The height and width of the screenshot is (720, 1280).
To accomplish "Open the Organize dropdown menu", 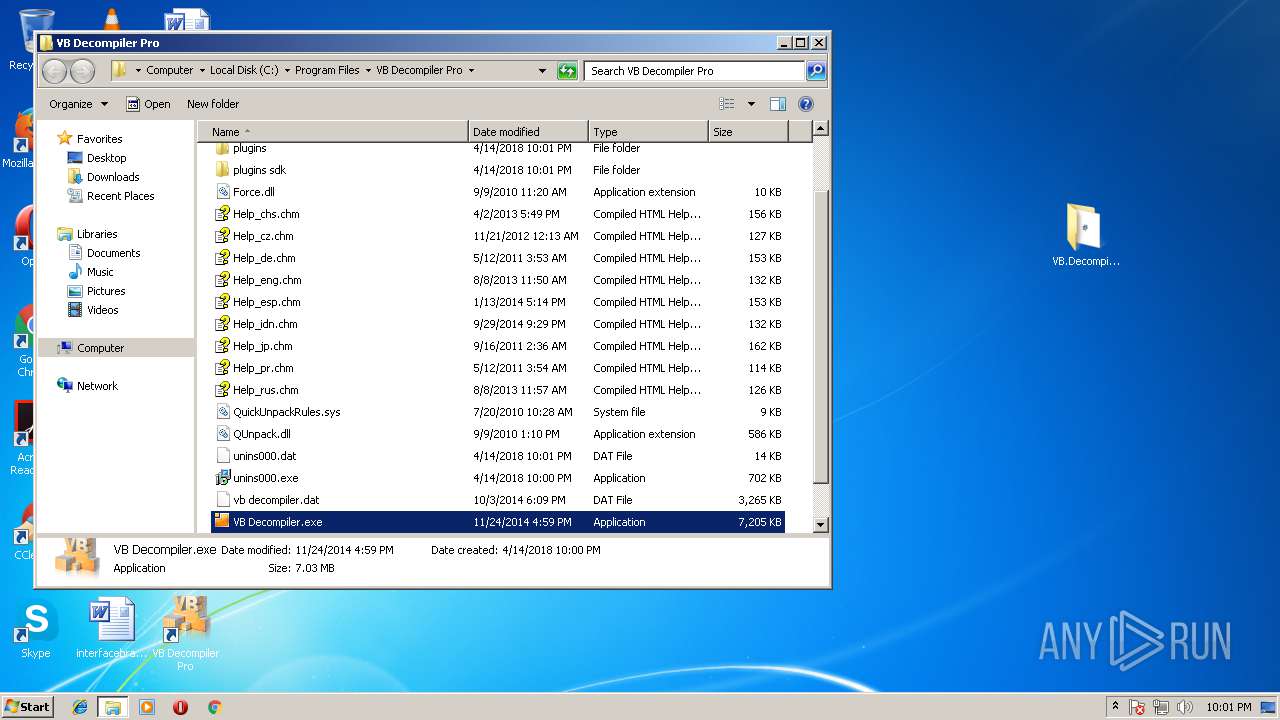I will [78, 104].
